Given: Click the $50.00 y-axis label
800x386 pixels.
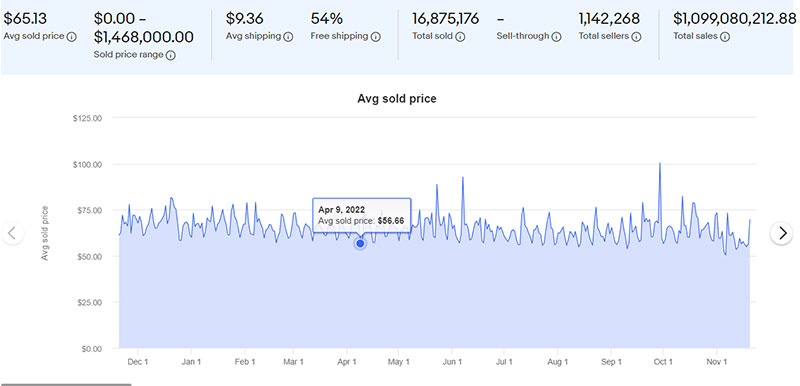Looking at the screenshot, I should click(90, 256).
